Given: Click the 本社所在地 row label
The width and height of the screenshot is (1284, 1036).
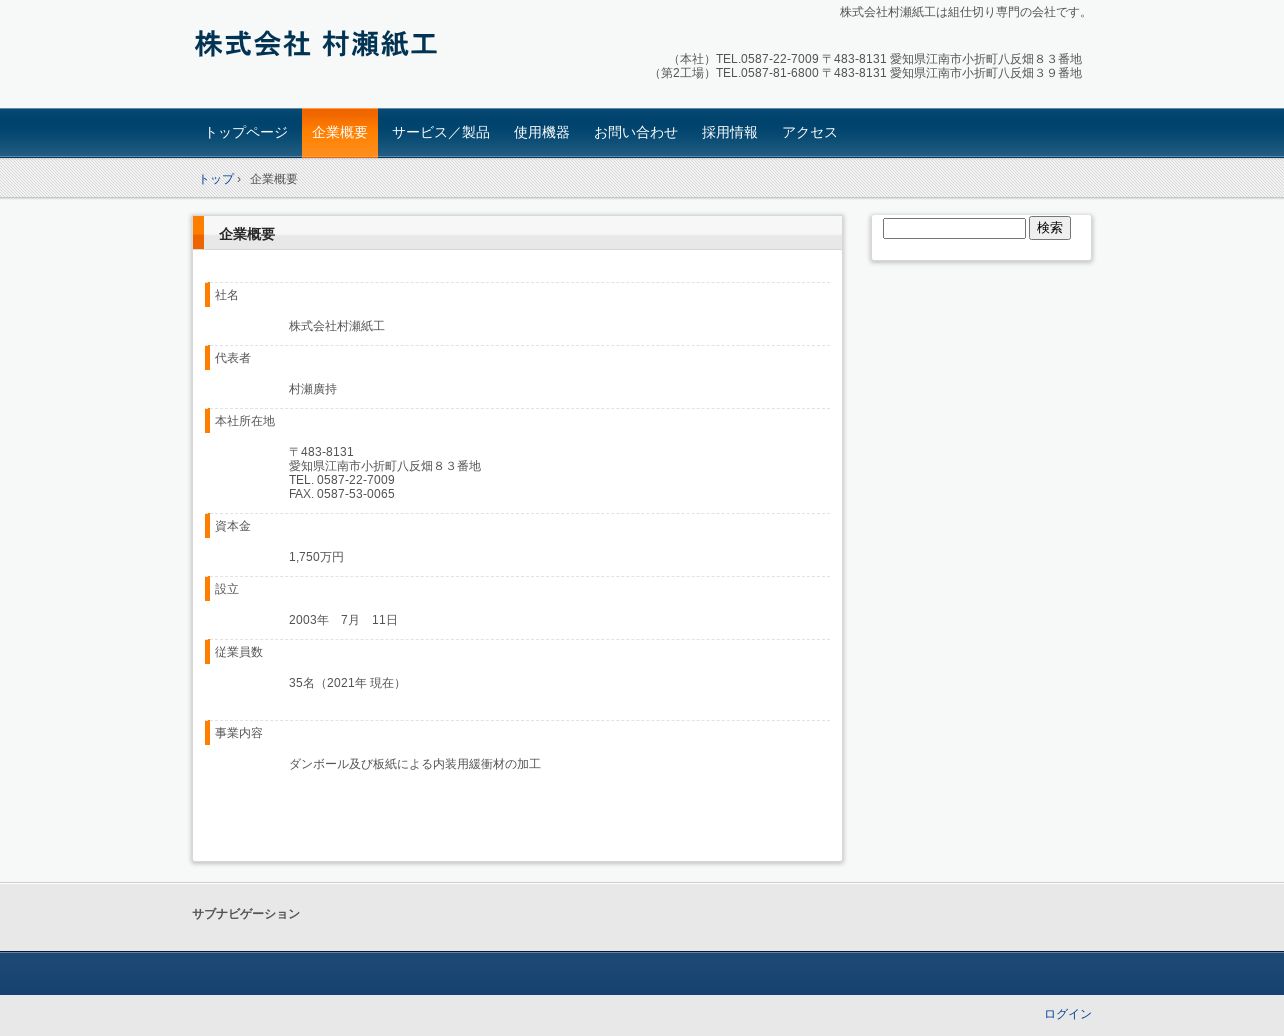Looking at the screenshot, I should 245,421.
